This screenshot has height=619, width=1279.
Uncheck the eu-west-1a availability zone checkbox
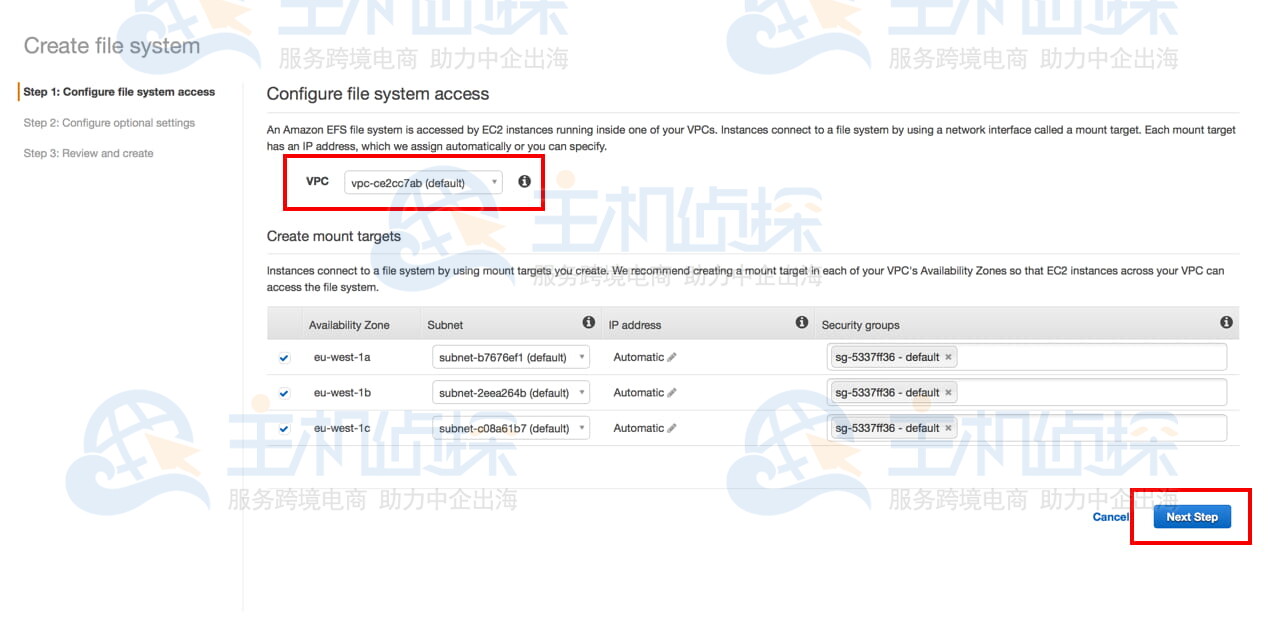284,358
